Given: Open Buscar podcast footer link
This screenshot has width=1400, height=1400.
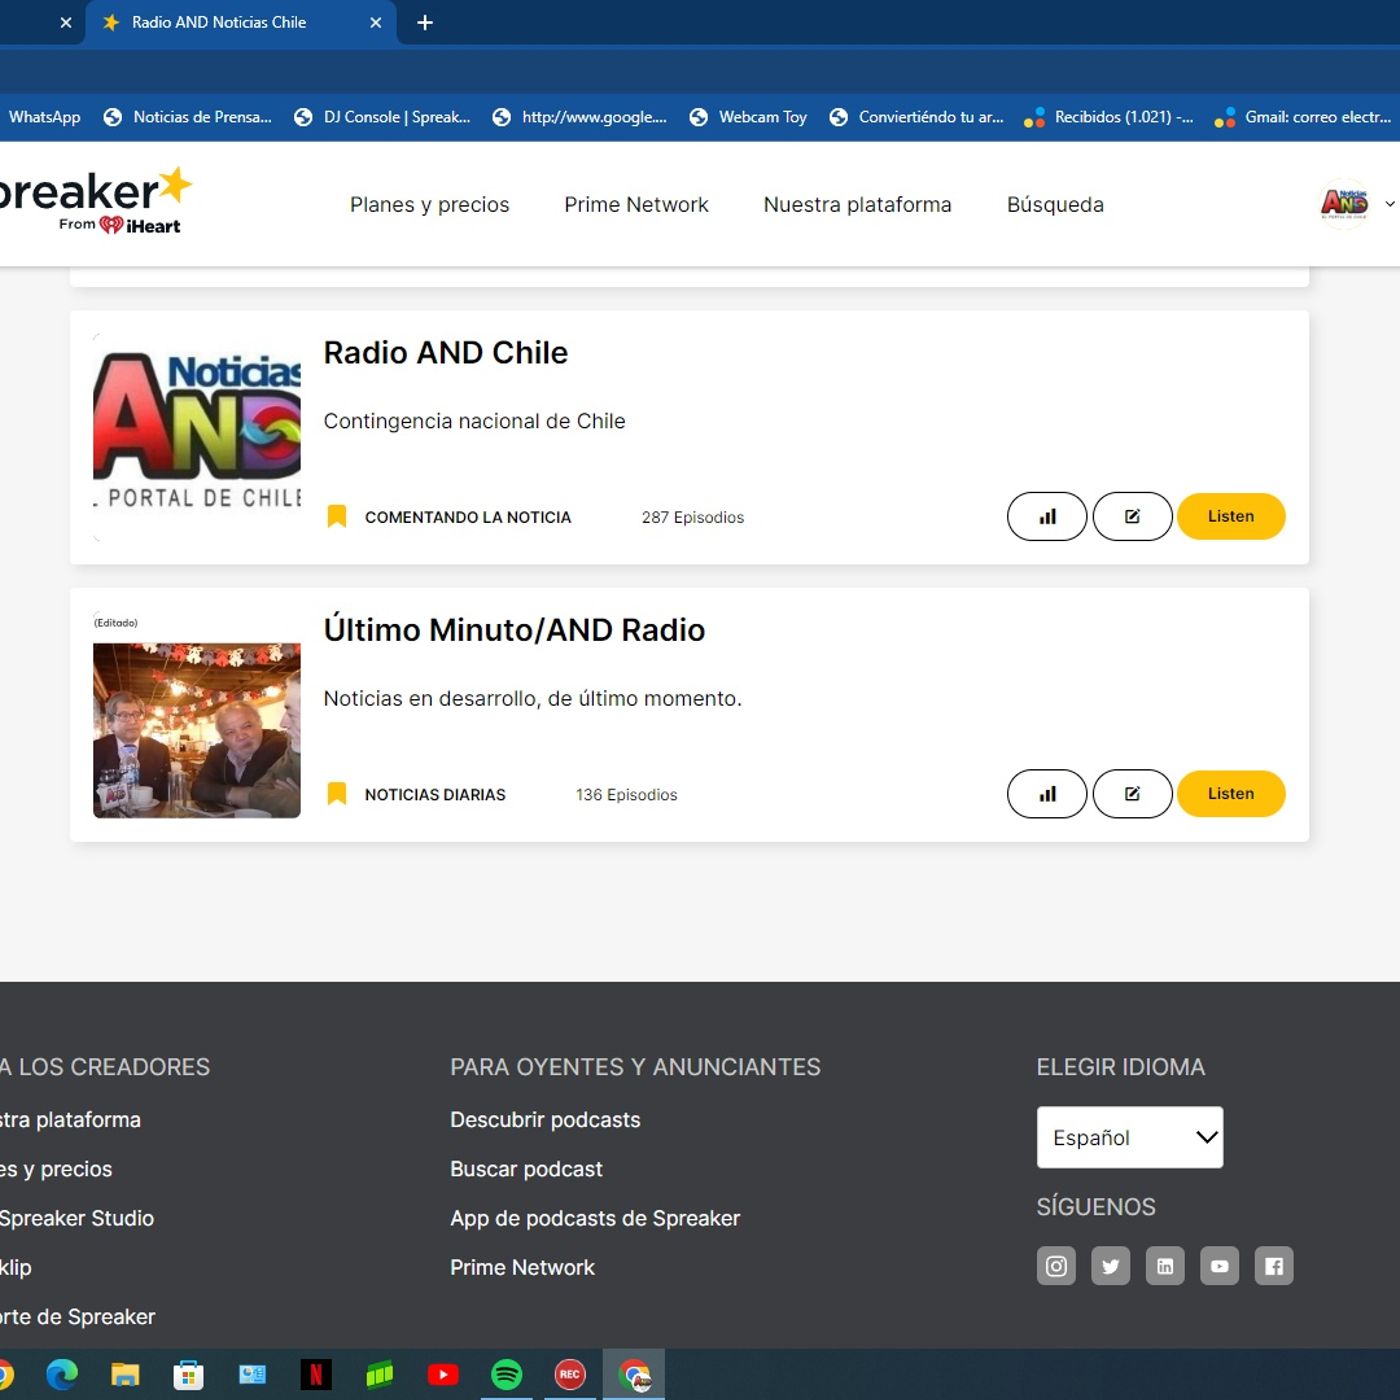Looking at the screenshot, I should click(x=526, y=1169).
